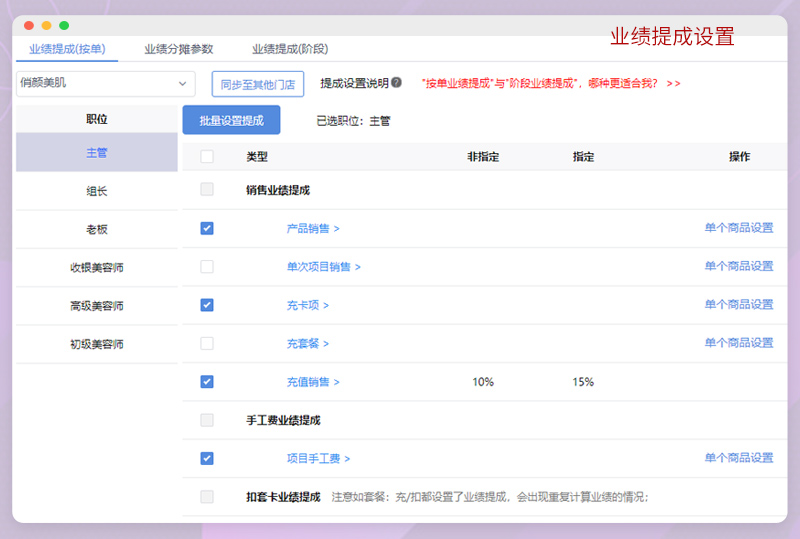Open 单个商品设置 for 产品销售

pyautogui.click(x=739, y=228)
